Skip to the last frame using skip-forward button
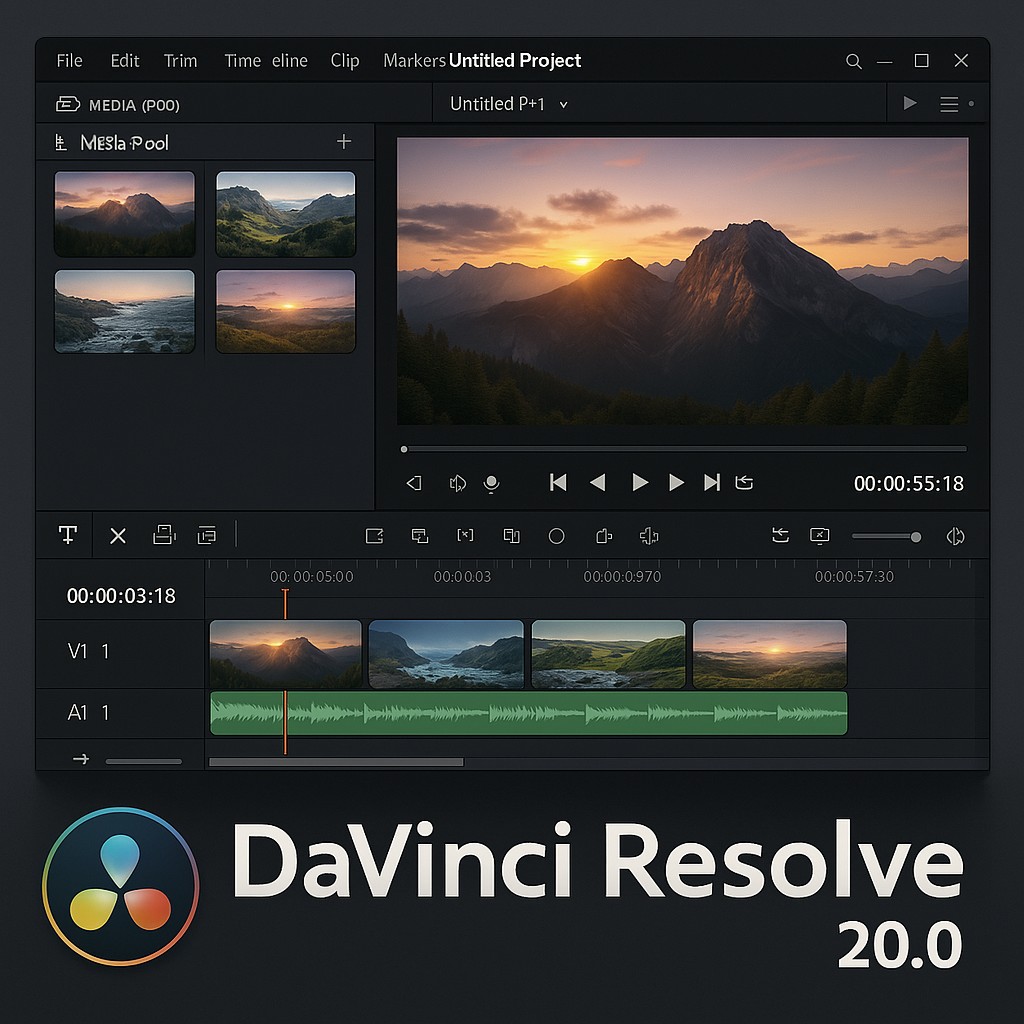The height and width of the screenshot is (1024, 1024). [x=712, y=483]
